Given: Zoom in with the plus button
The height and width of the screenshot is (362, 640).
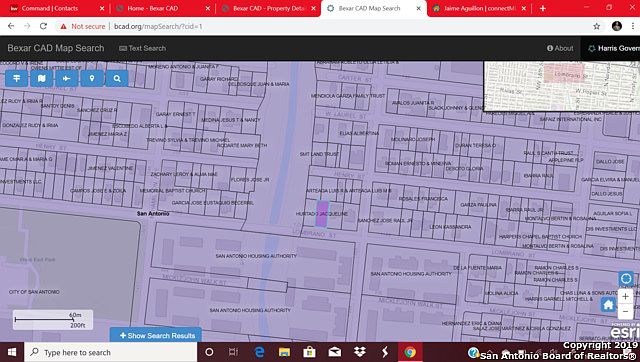Looking at the screenshot, I should [x=625, y=296].
